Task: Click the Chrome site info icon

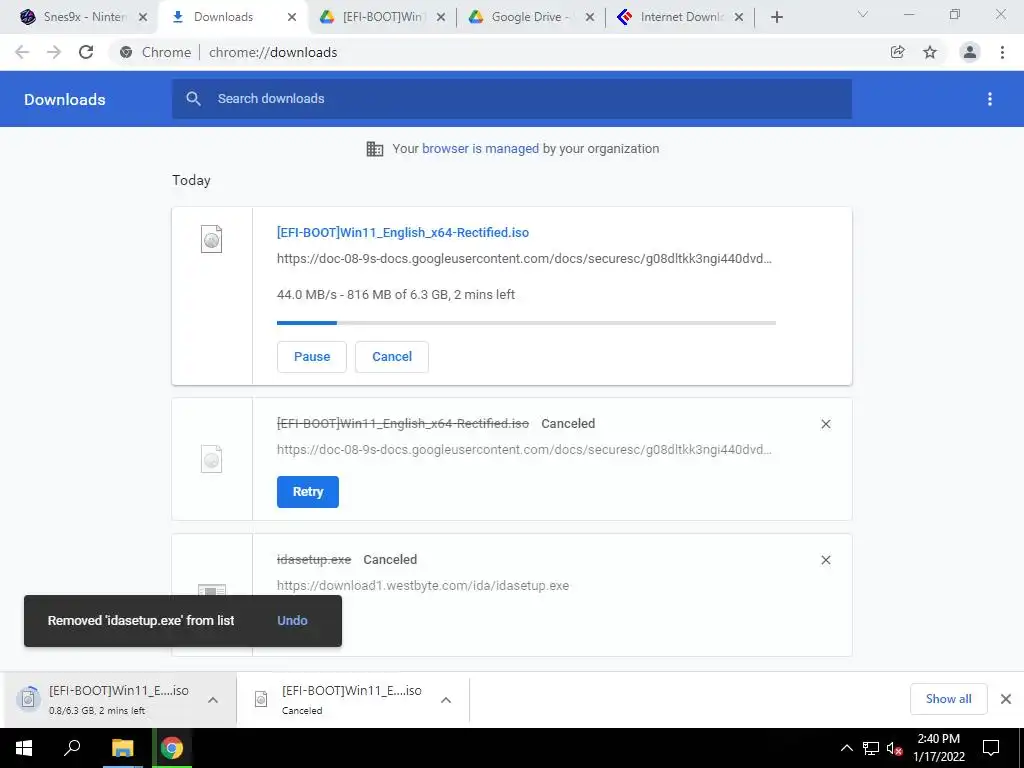Action: [x=126, y=52]
